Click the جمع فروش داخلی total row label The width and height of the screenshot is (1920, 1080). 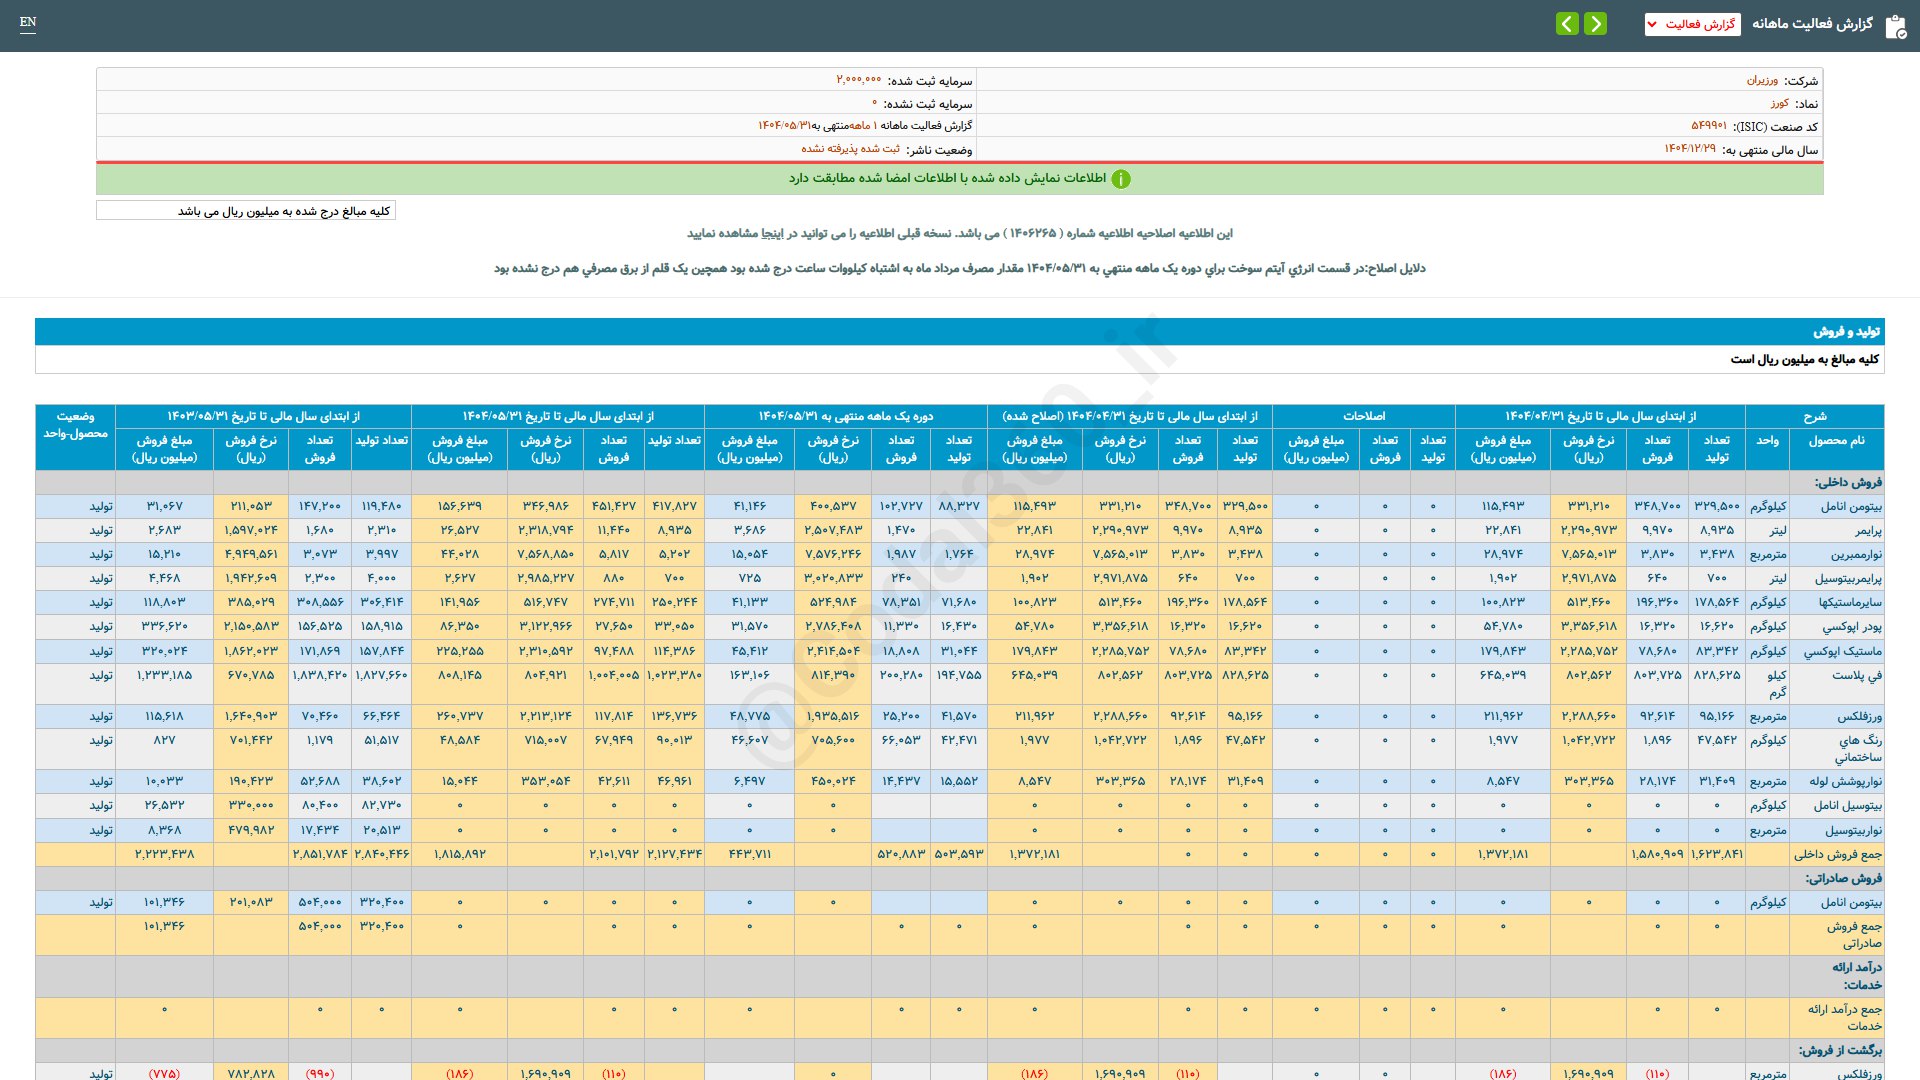click(x=1837, y=854)
